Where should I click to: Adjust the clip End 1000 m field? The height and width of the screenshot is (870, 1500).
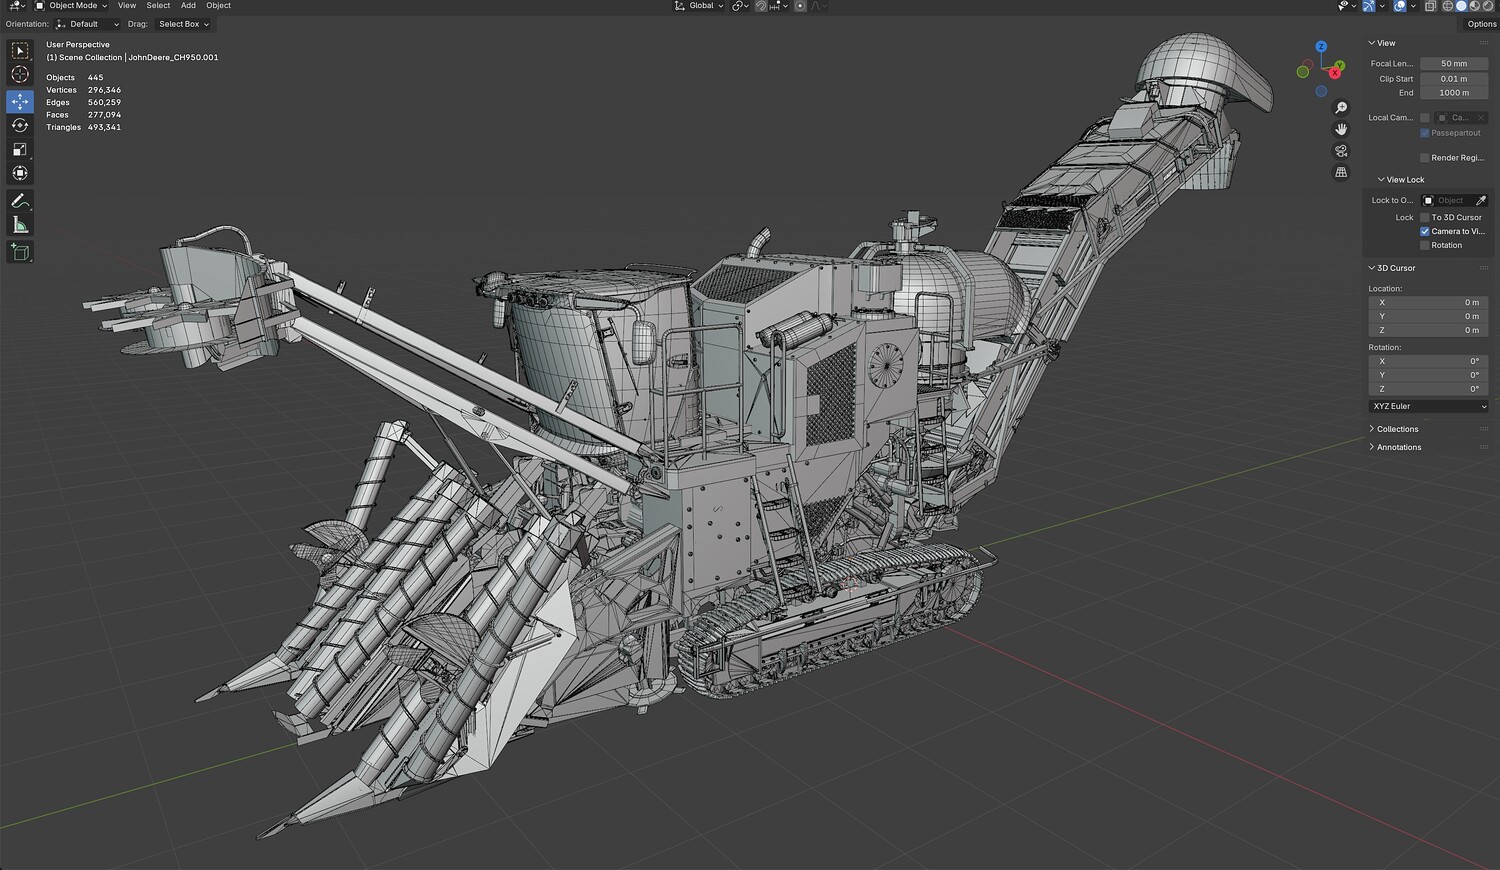(1454, 93)
